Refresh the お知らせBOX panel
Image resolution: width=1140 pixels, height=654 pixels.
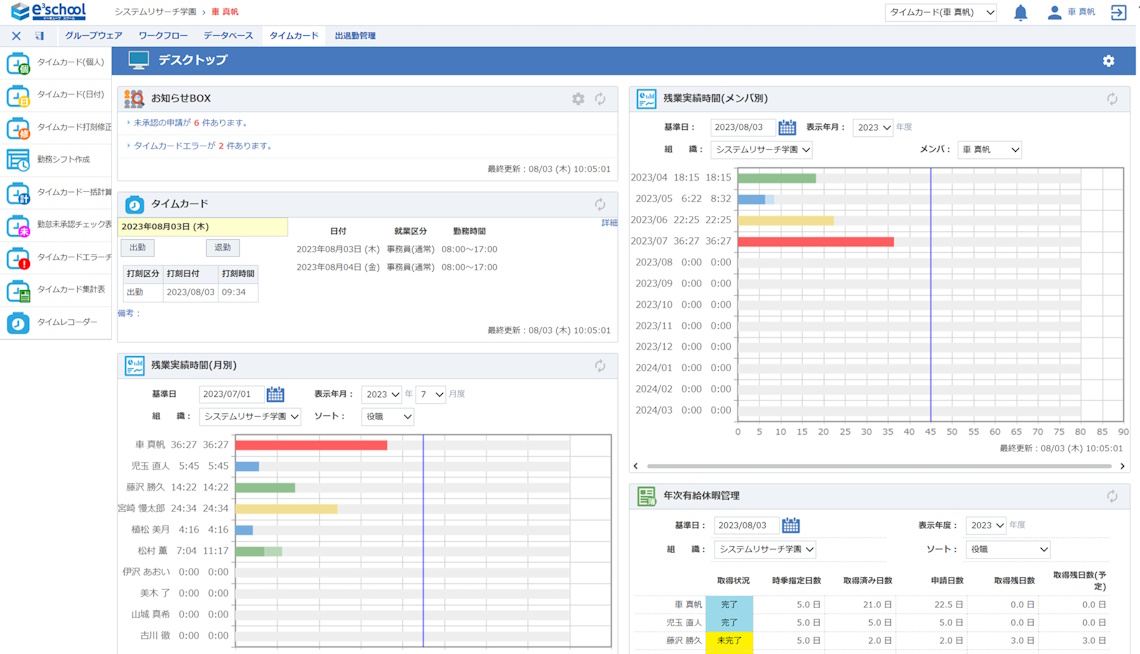tap(600, 99)
